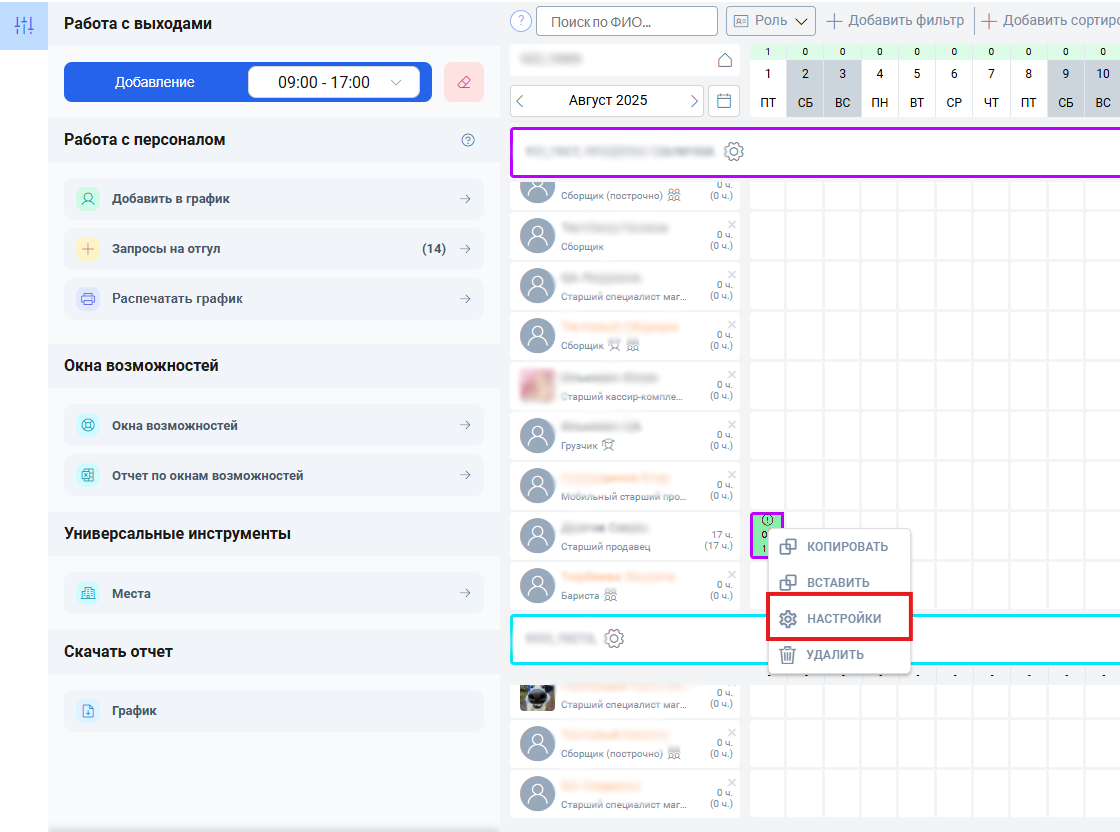
Task: Click the printer icon for Распечатать график
Action: (88, 299)
